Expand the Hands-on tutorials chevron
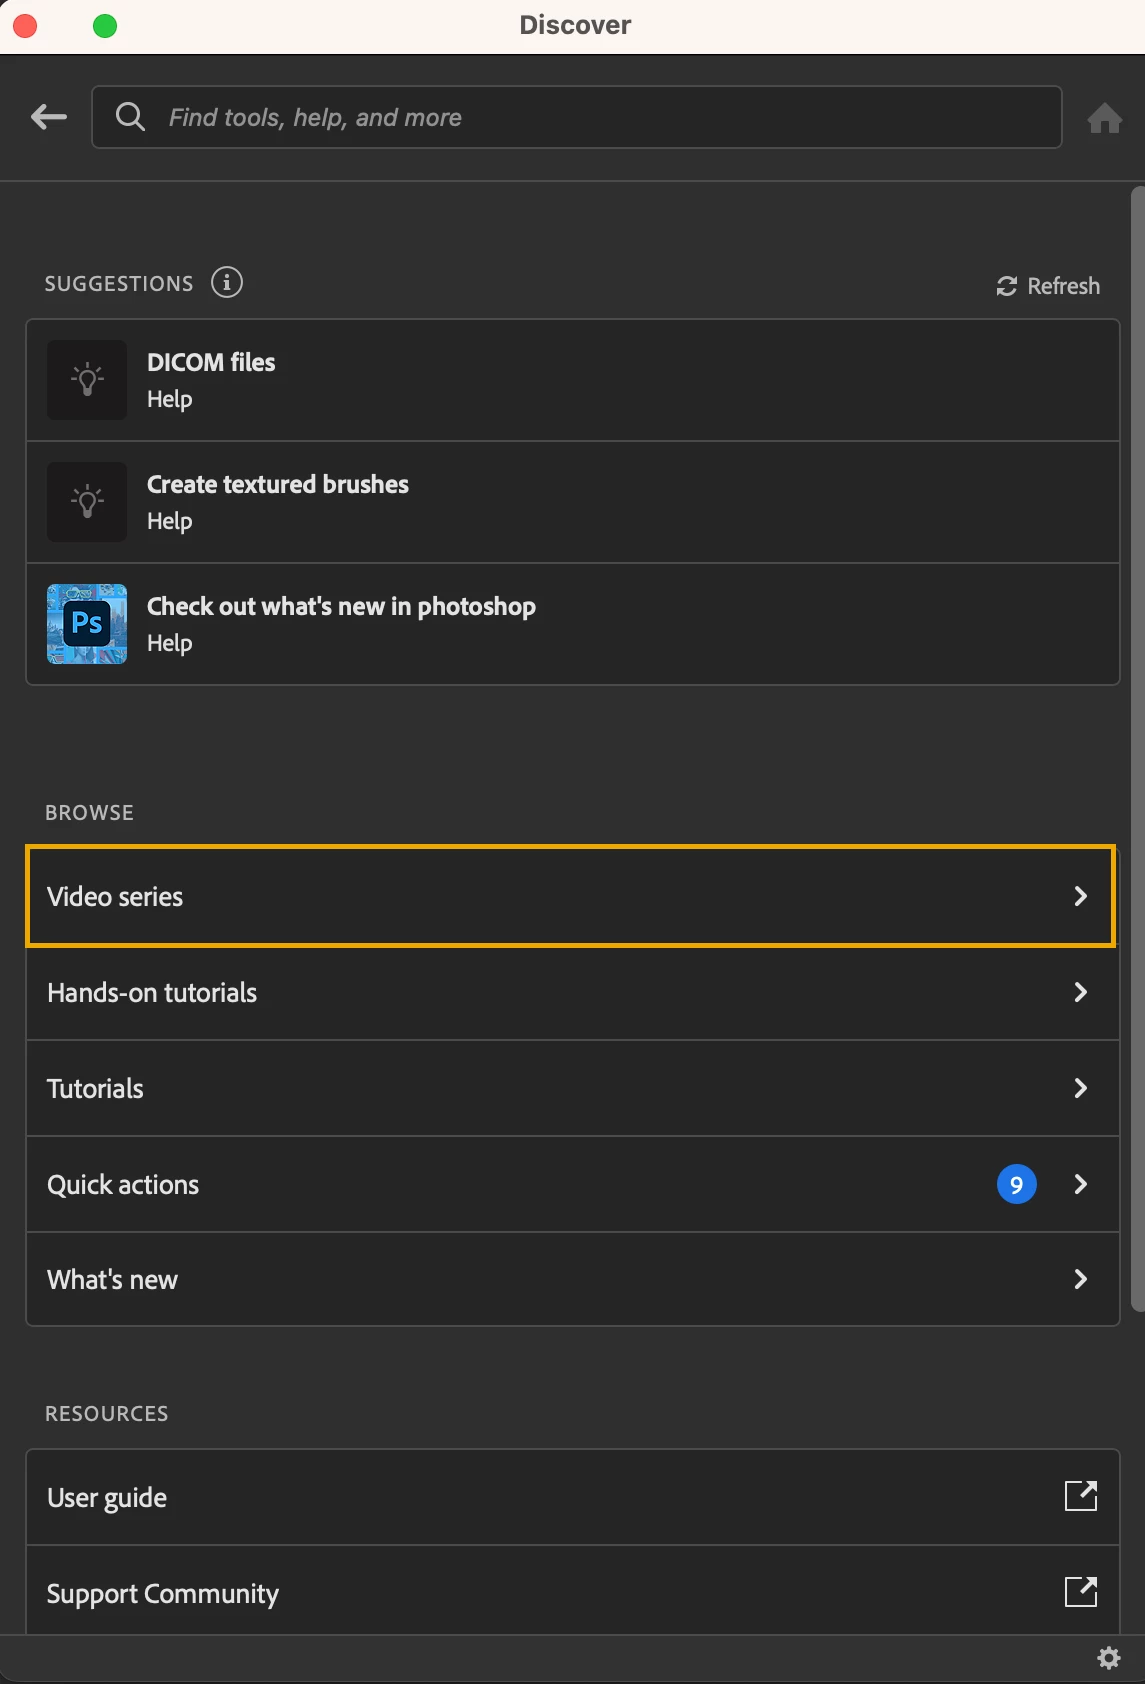Image resolution: width=1145 pixels, height=1684 pixels. pyautogui.click(x=1080, y=992)
